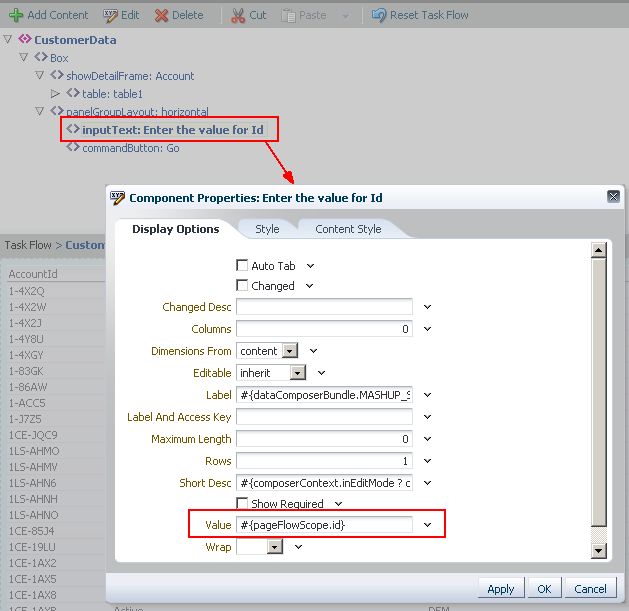Click the Reset Task Flow icon

(x=379, y=15)
